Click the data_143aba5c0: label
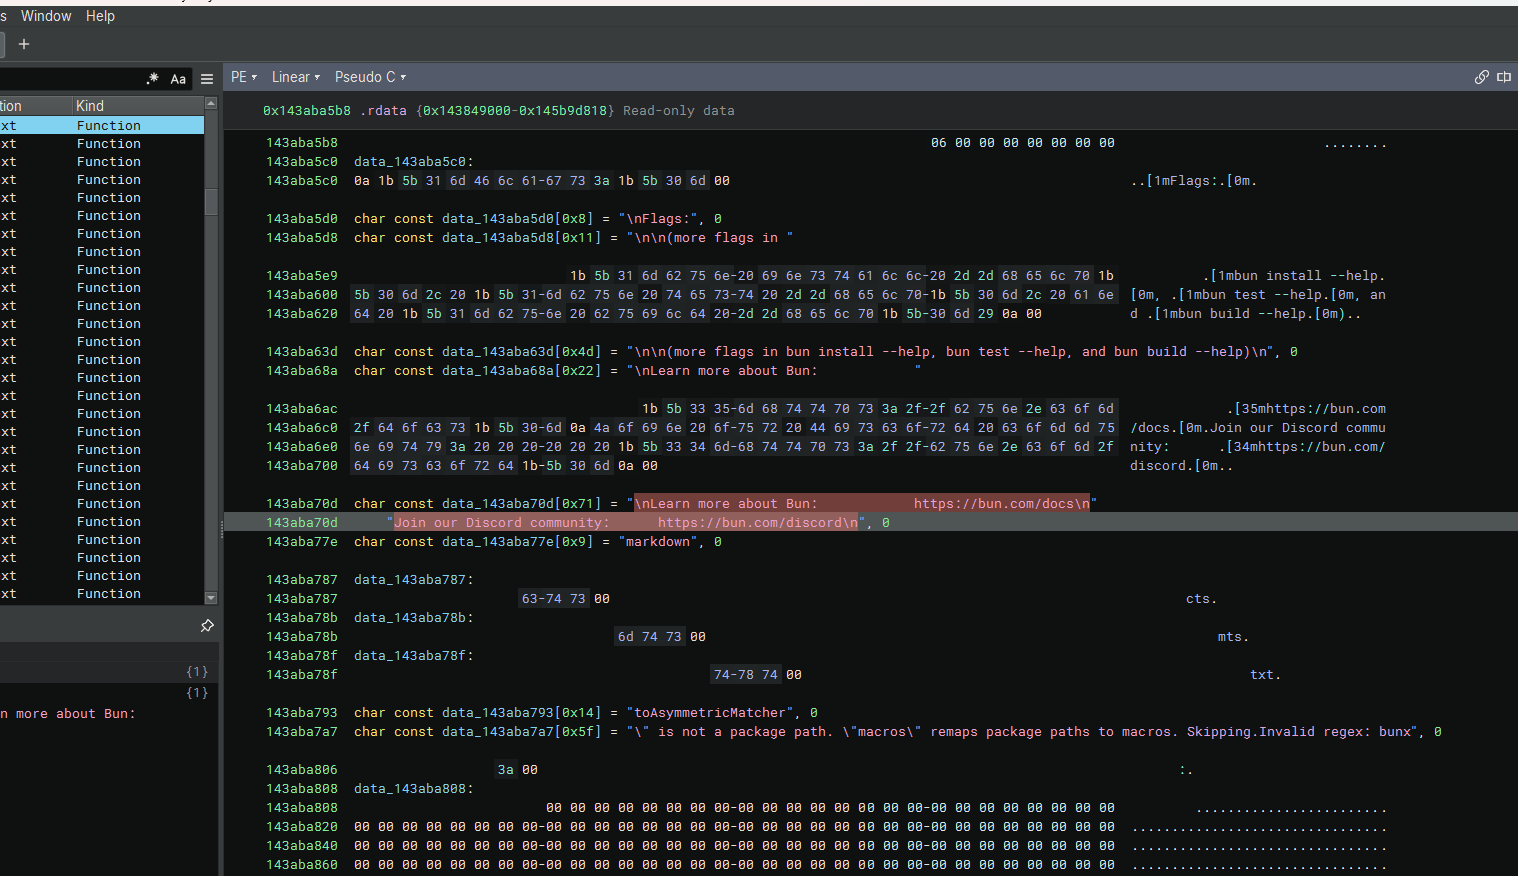The width and height of the screenshot is (1518, 876). (x=414, y=162)
